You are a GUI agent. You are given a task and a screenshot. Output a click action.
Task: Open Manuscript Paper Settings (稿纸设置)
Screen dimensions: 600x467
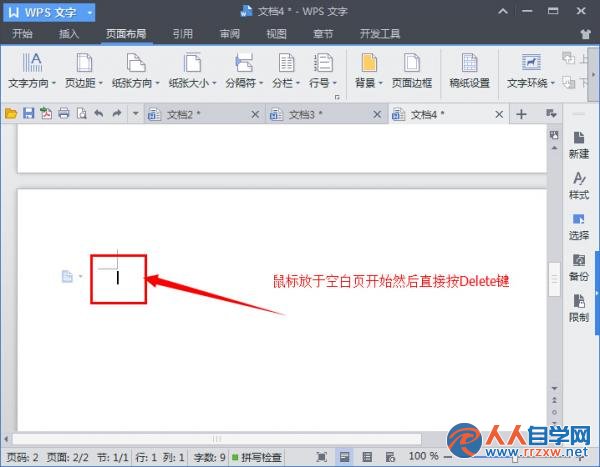[x=470, y=71]
